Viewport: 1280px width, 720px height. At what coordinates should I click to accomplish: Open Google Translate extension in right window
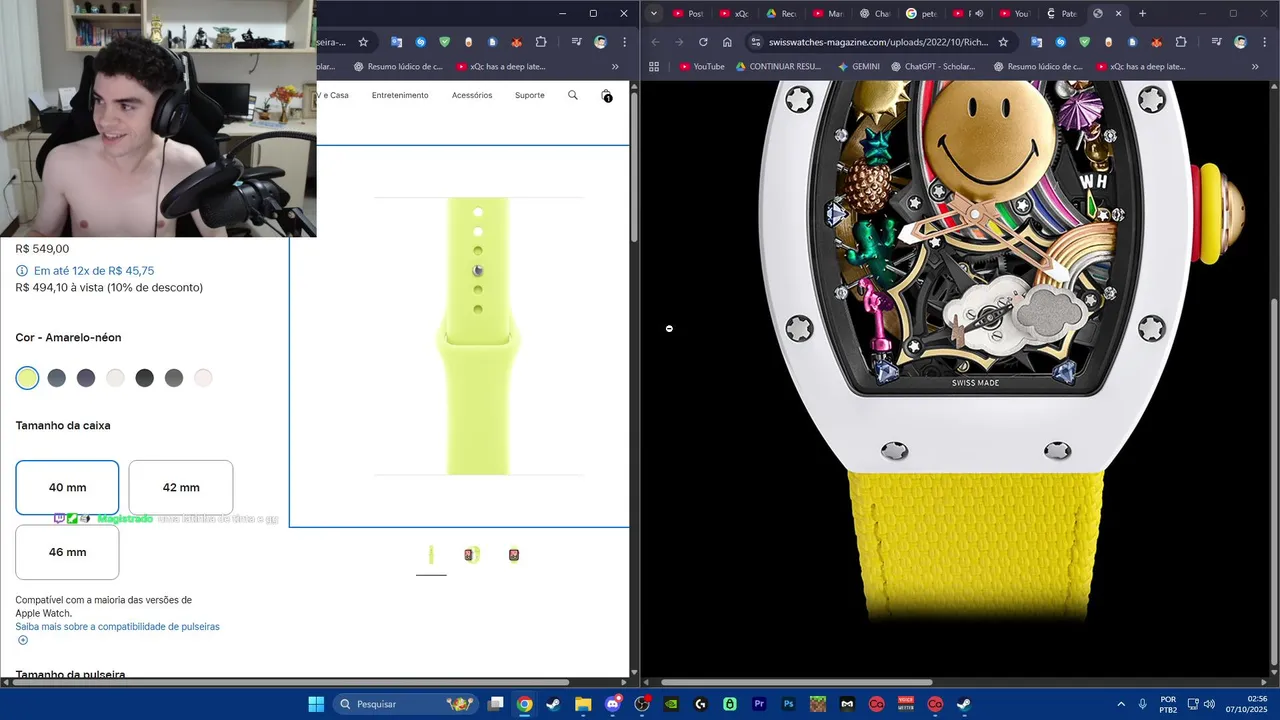tap(1037, 42)
